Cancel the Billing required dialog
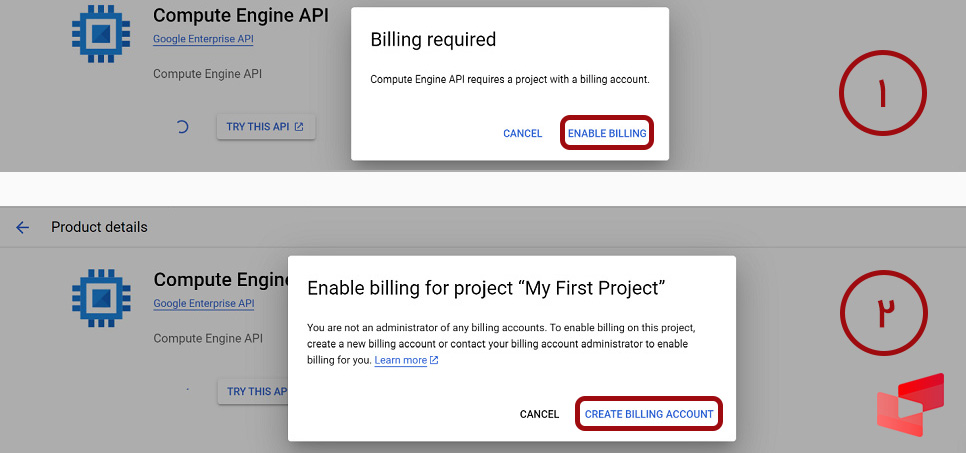Screen dimensions: 966x453 pos(522,133)
